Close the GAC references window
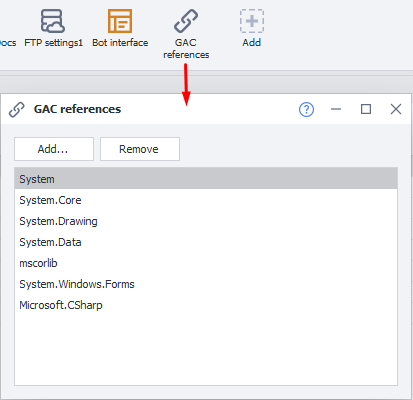The image size is (413, 400). tap(396, 109)
